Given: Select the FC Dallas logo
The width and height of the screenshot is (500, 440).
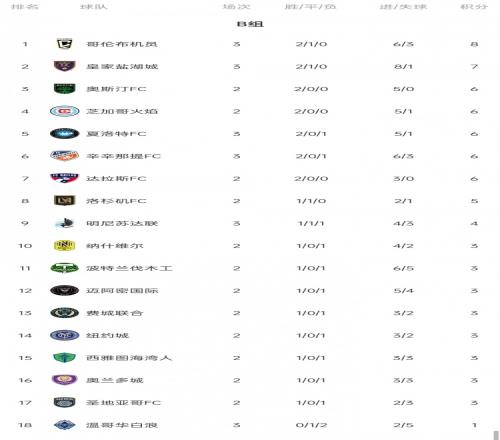Looking at the screenshot, I should point(64,178).
